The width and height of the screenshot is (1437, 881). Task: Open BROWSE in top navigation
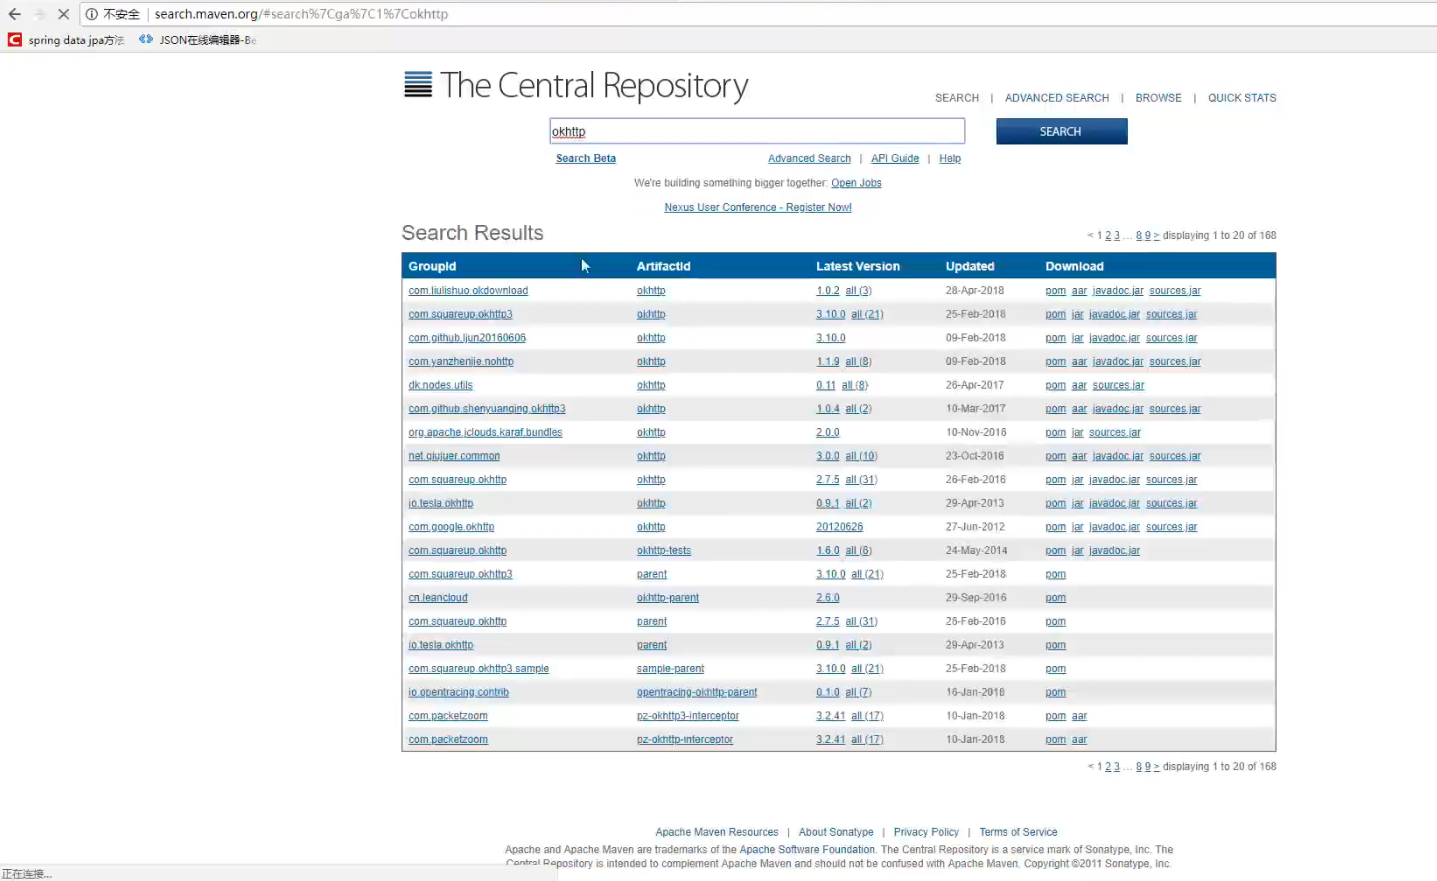(x=1158, y=98)
